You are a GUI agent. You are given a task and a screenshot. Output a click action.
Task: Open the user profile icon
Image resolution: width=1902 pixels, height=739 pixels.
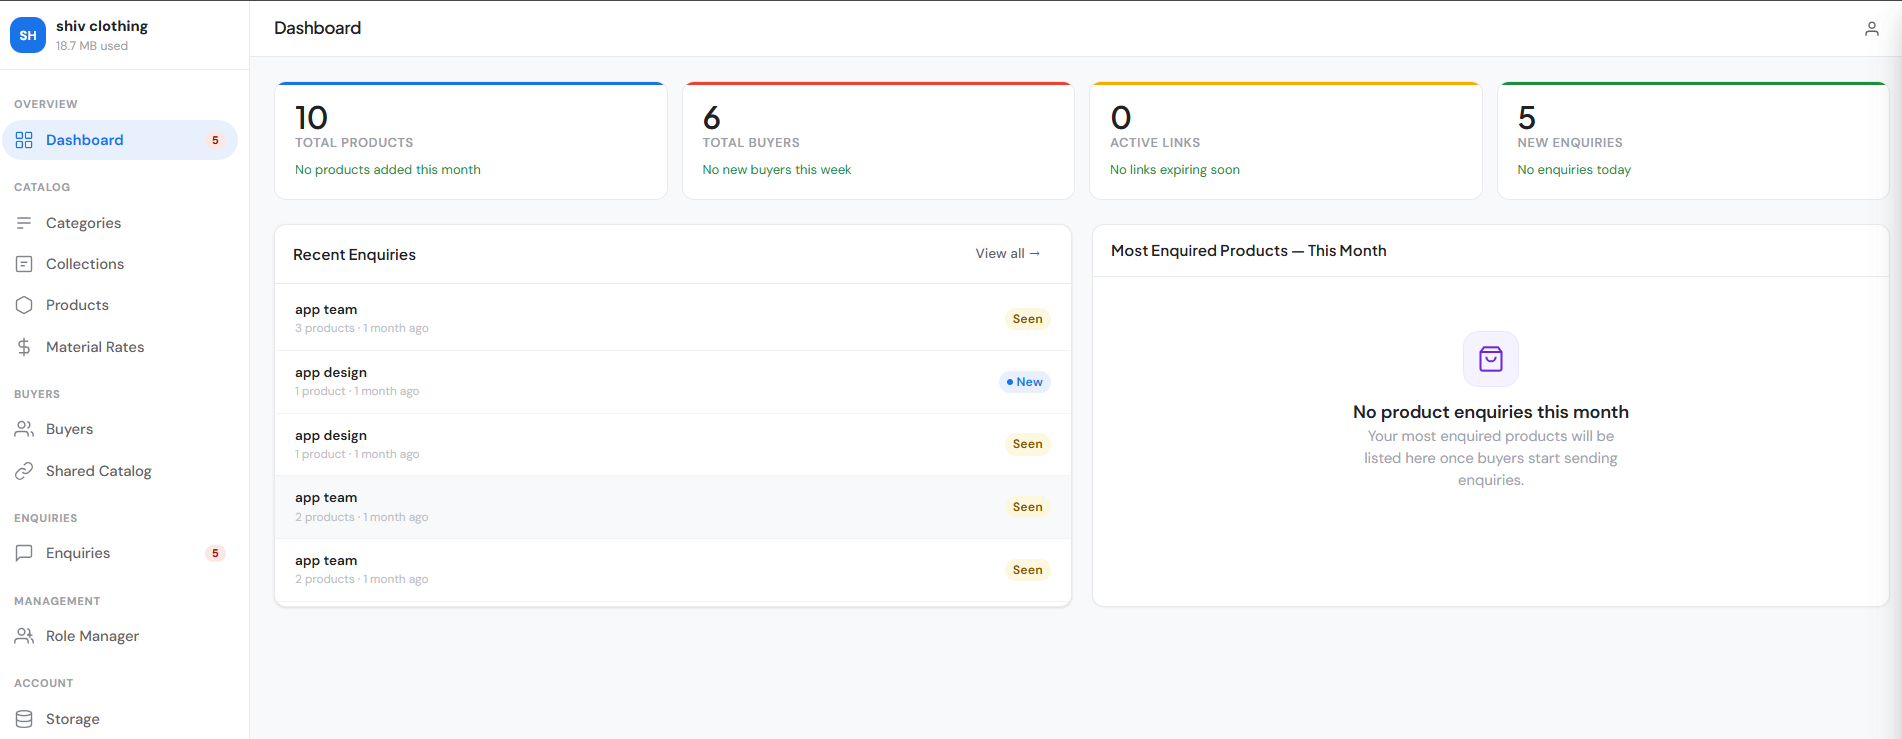pos(1872,29)
